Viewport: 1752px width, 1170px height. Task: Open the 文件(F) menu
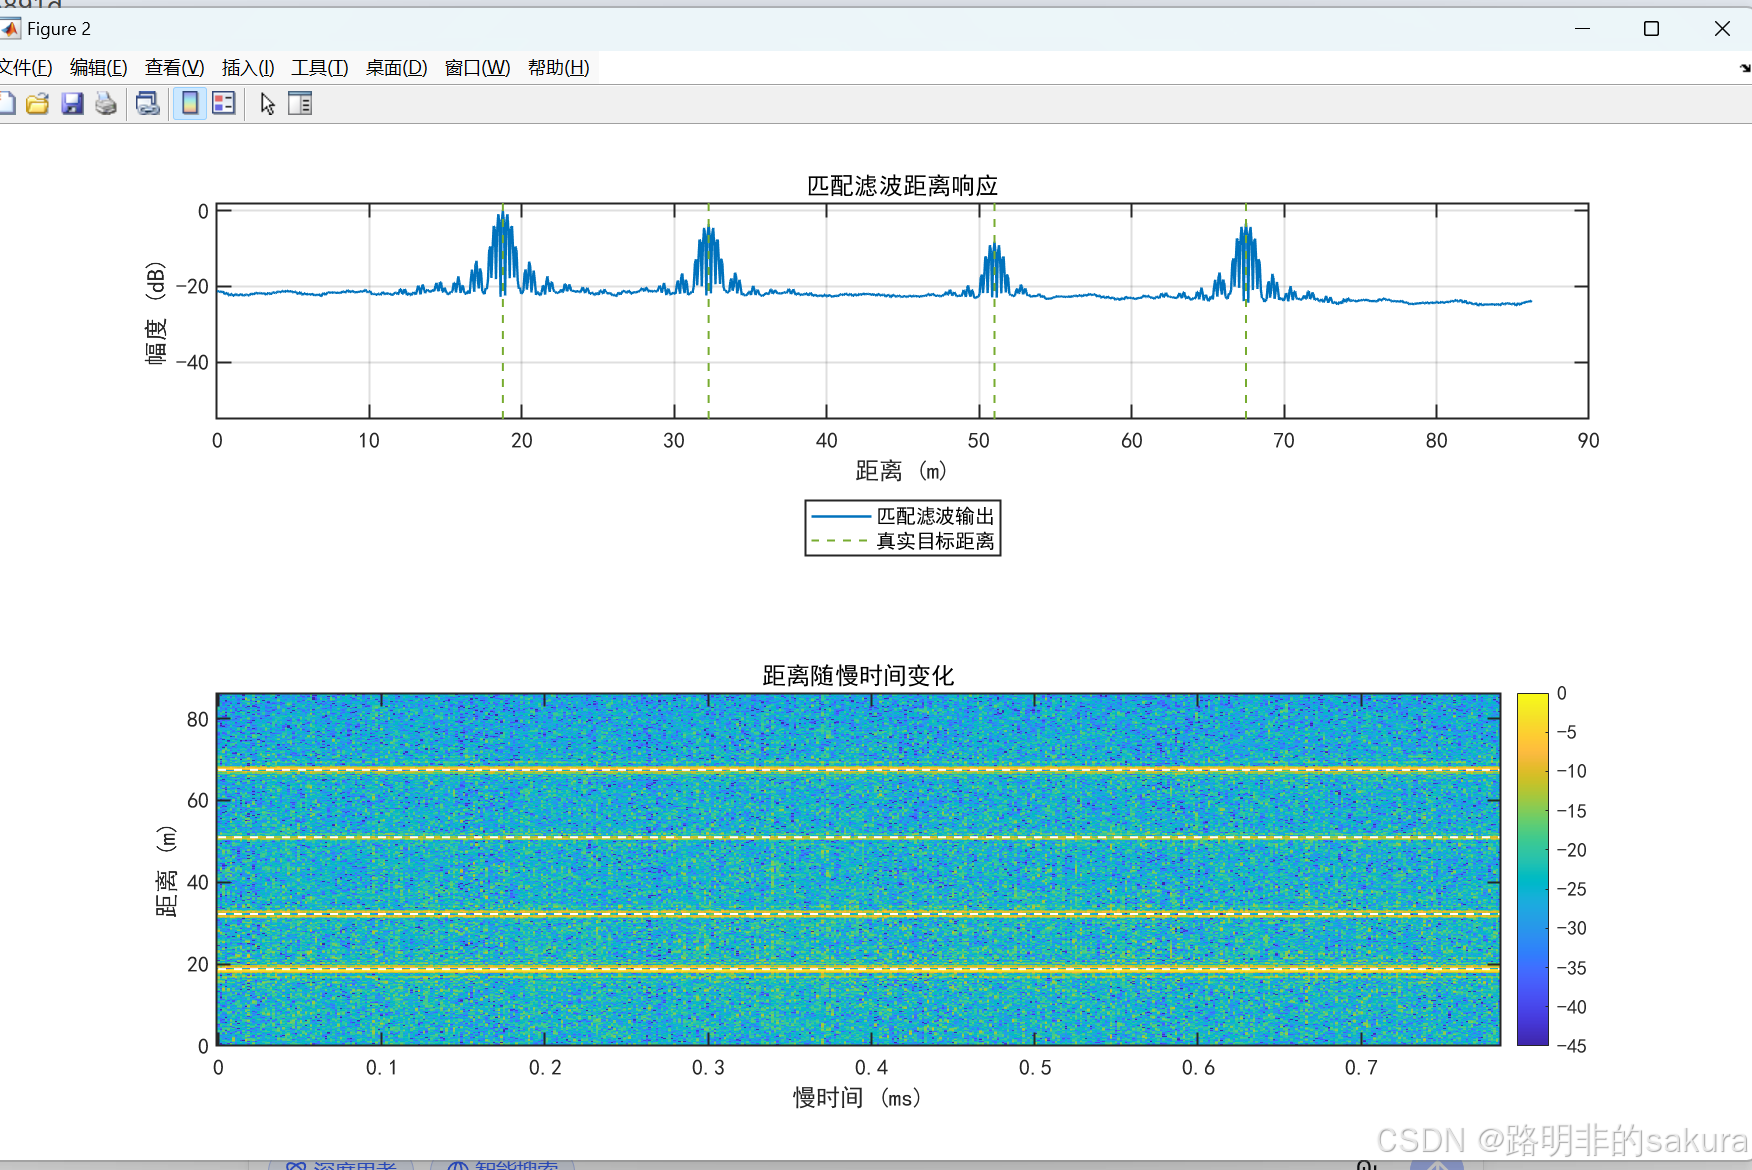26,67
